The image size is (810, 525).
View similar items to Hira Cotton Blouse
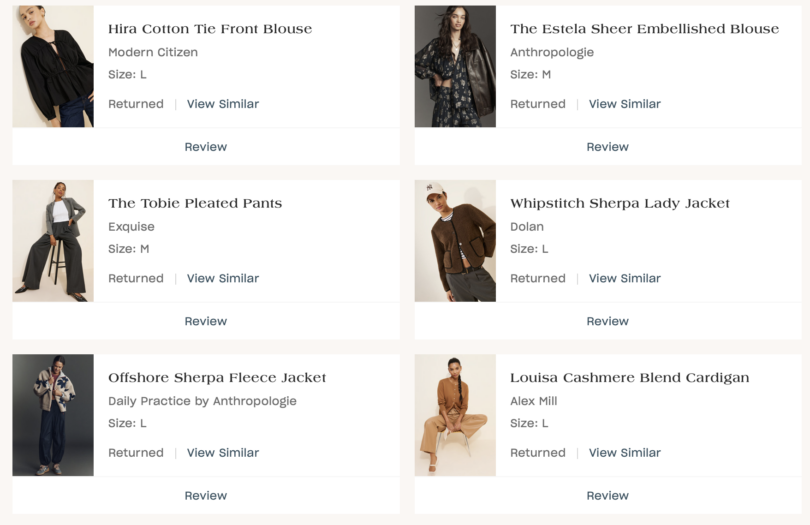point(222,104)
